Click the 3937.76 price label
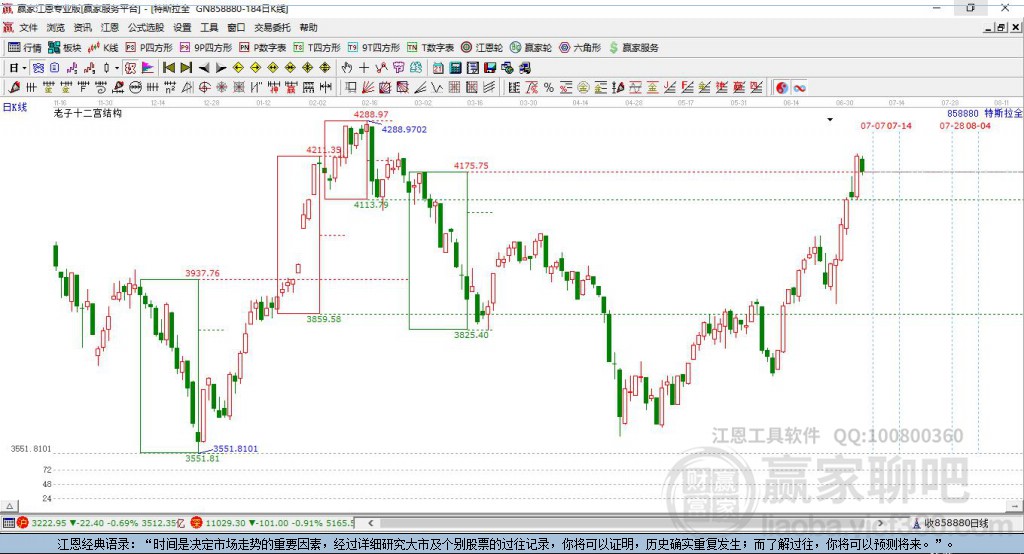 [x=202, y=273]
